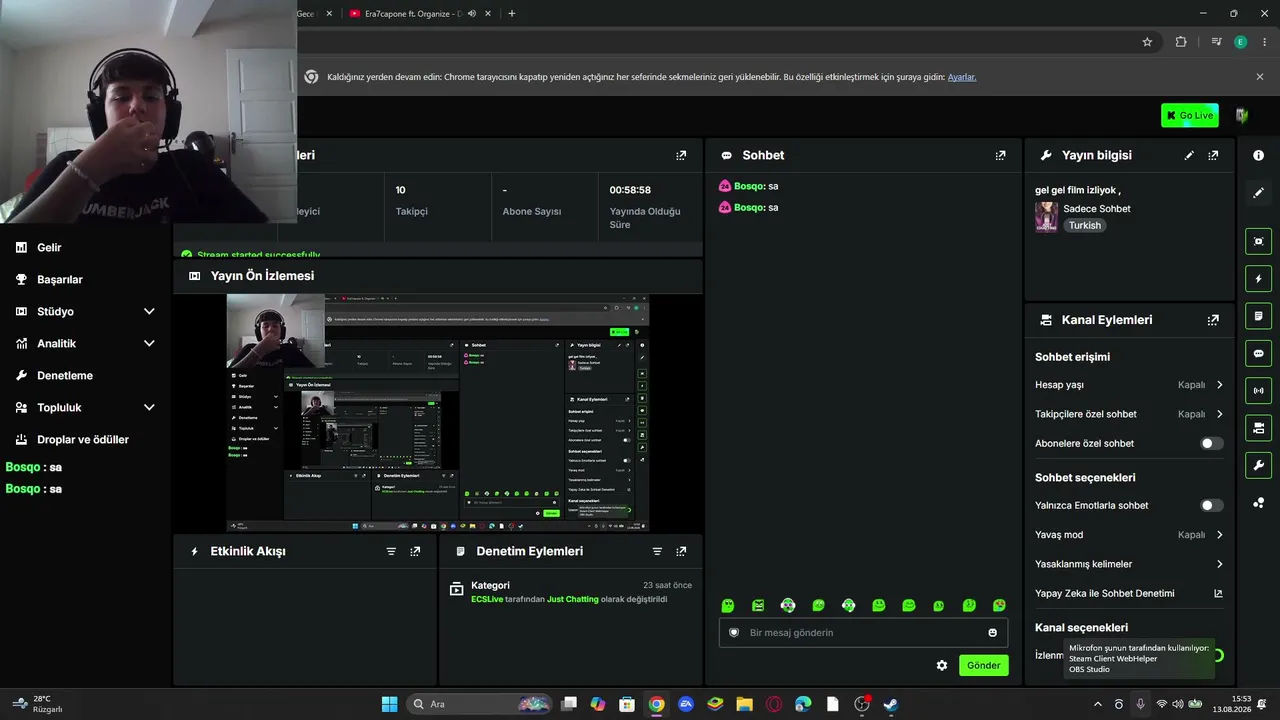Toggle the activity feed lightning icon
The width and height of the screenshot is (1280, 720).
coord(1258,278)
